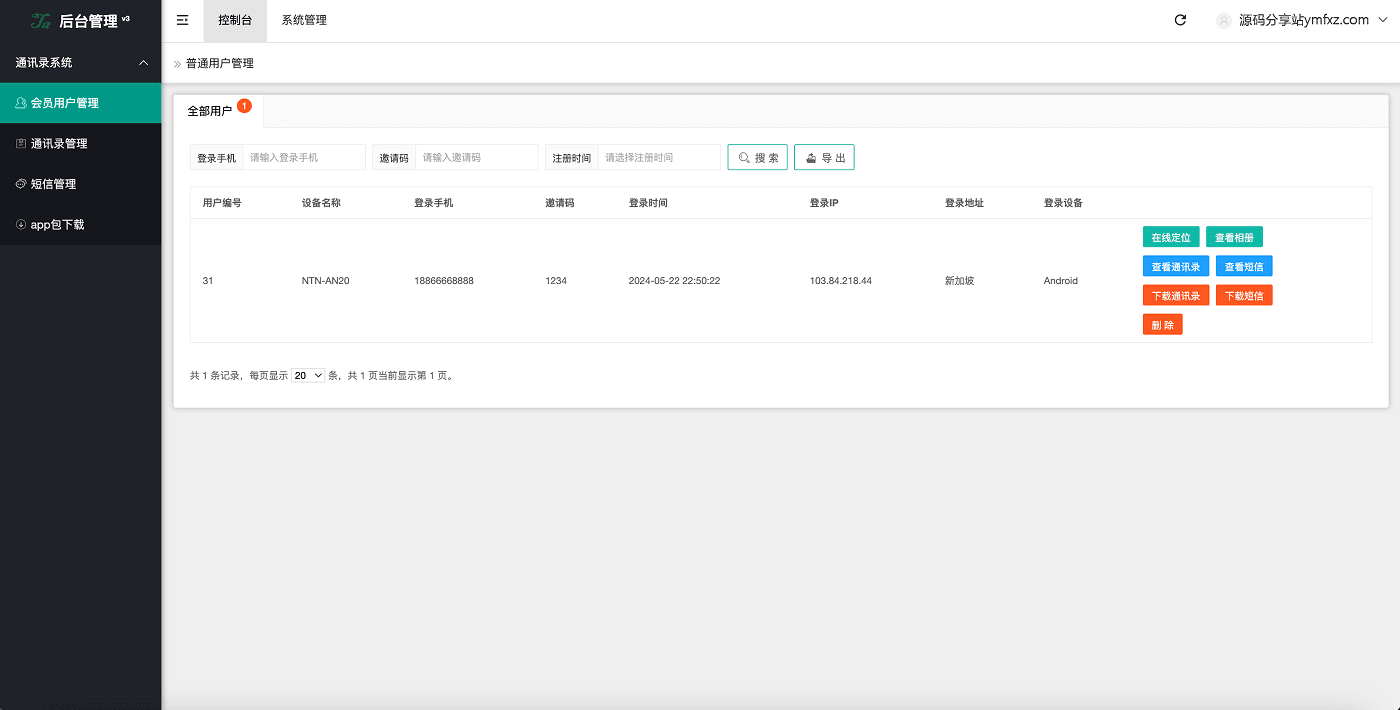Image resolution: width=1400 pixels, height=710 pixels.
Task: Open 通讯录管理 in the sidebar
Action: pyautogui.click(x=80, y=144)
